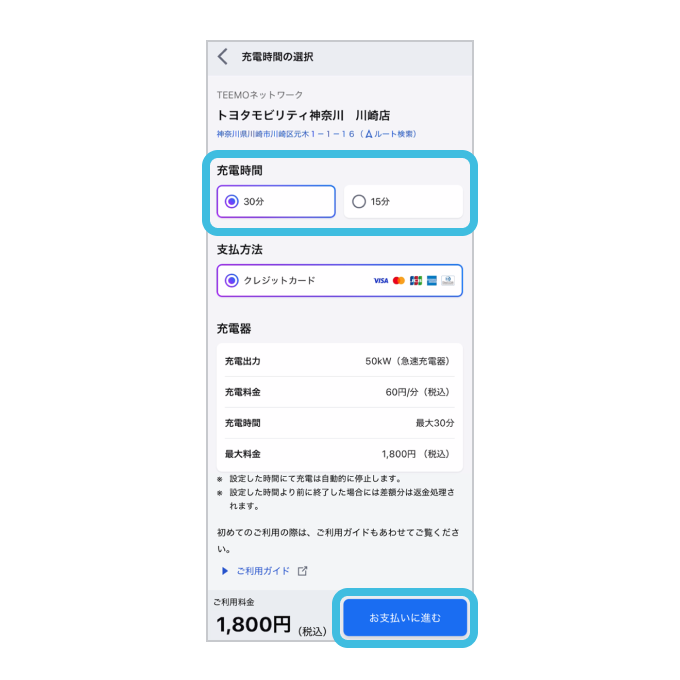Select the 15分 charging time option

[x=403, y=201]
